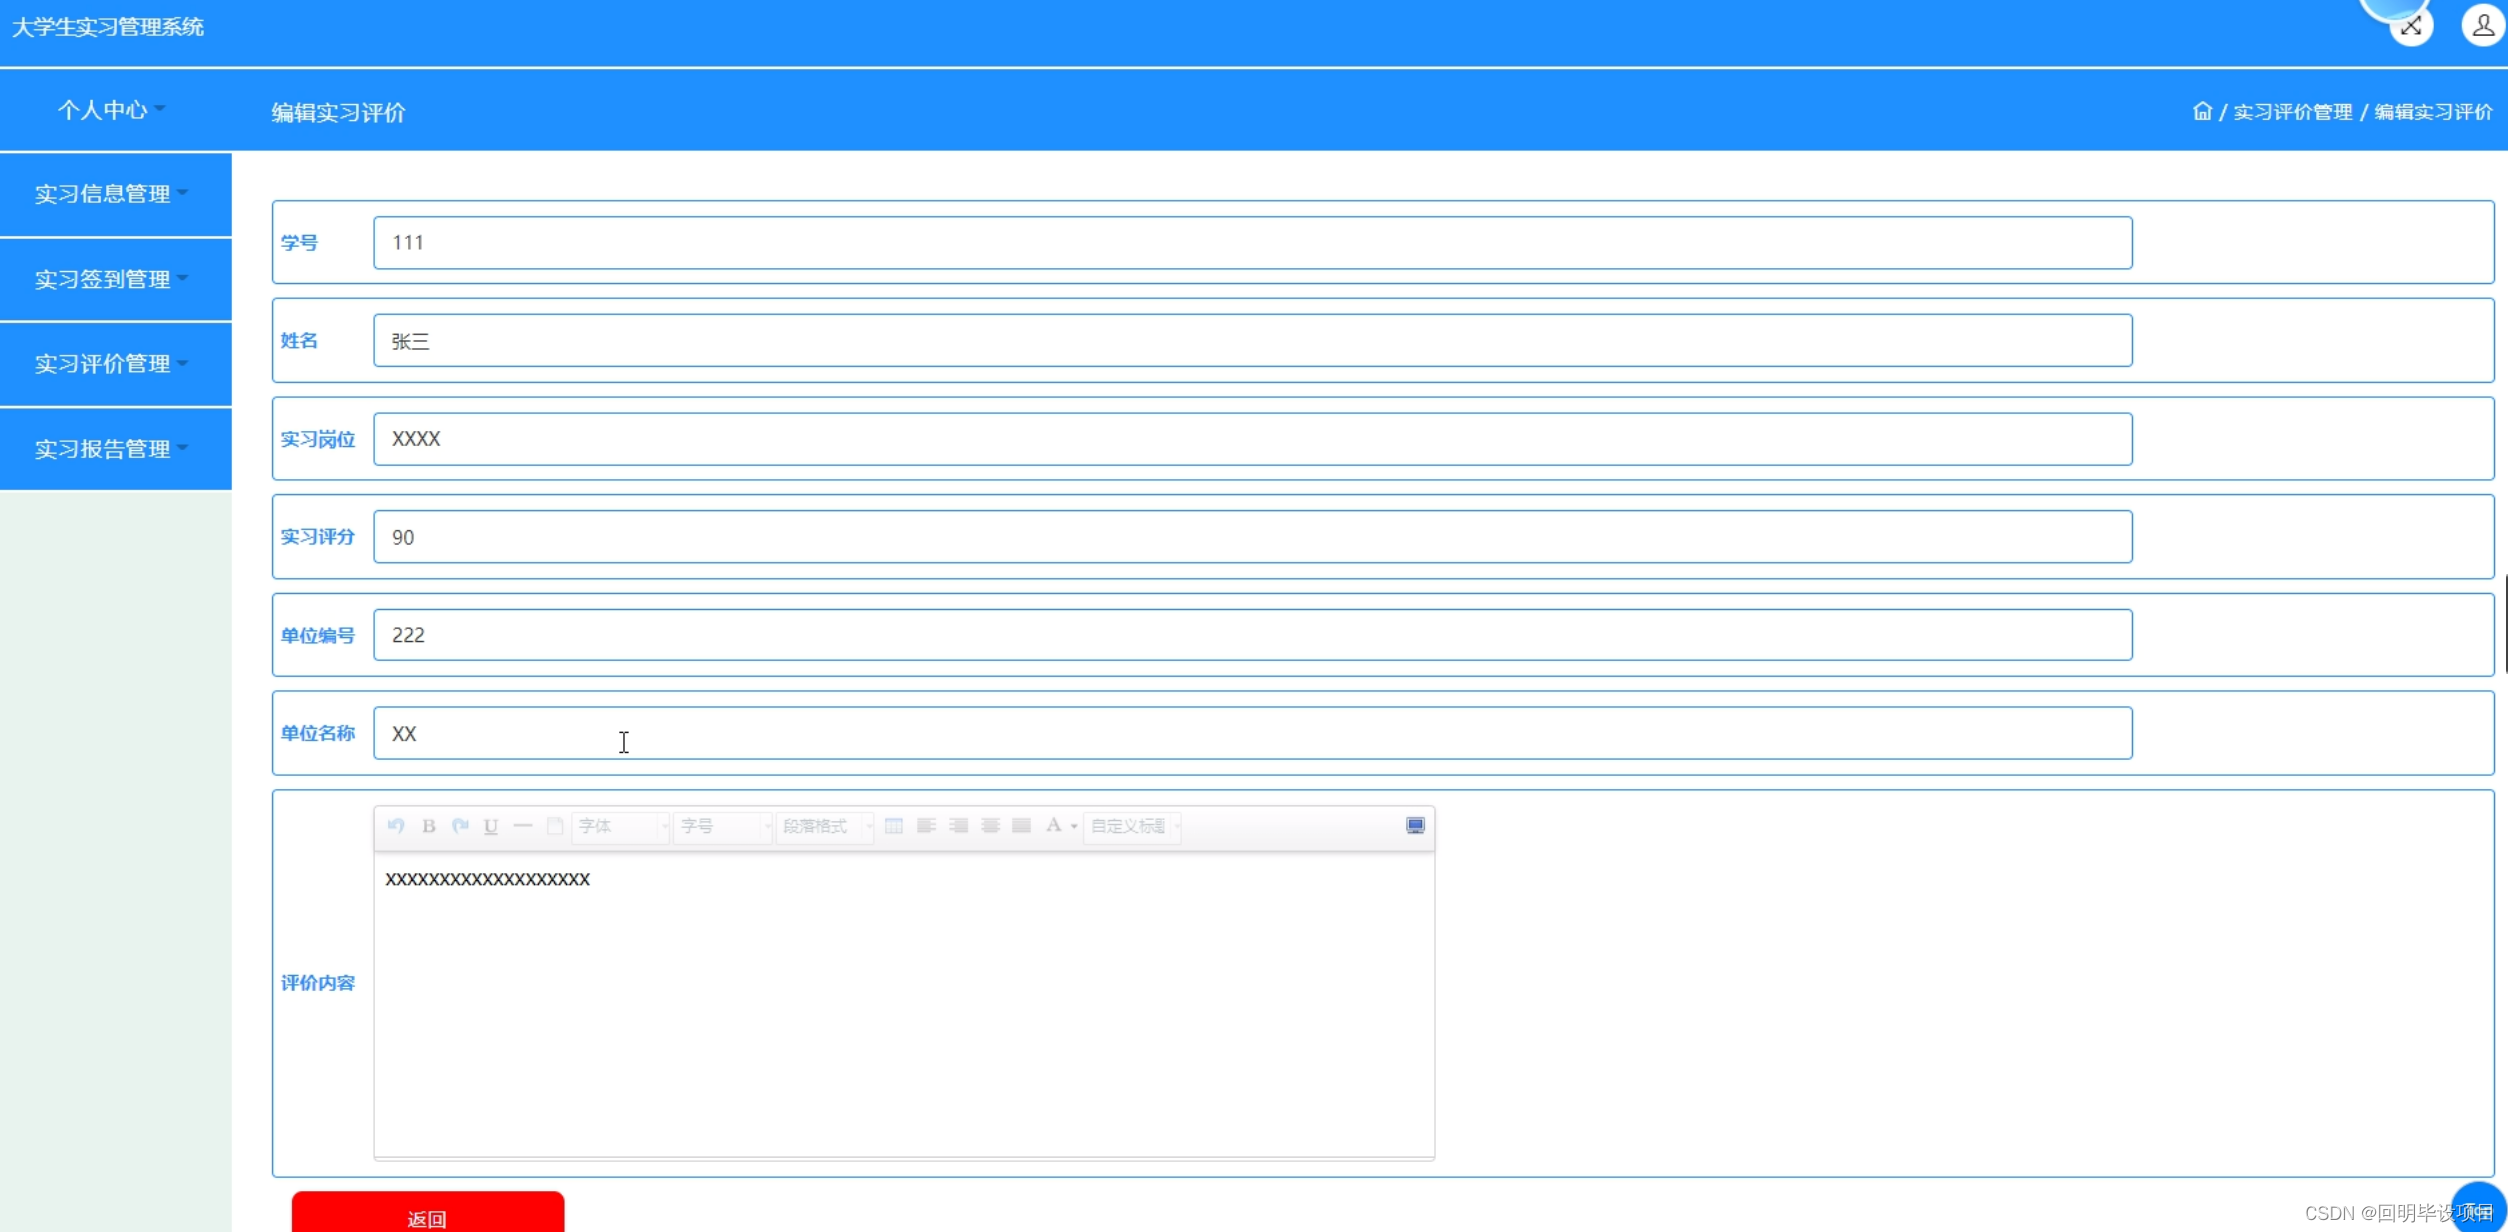Toggle justify alignment in editor toolbar
This screenshot has width=2508, height=1232.
click(1021, 826)
